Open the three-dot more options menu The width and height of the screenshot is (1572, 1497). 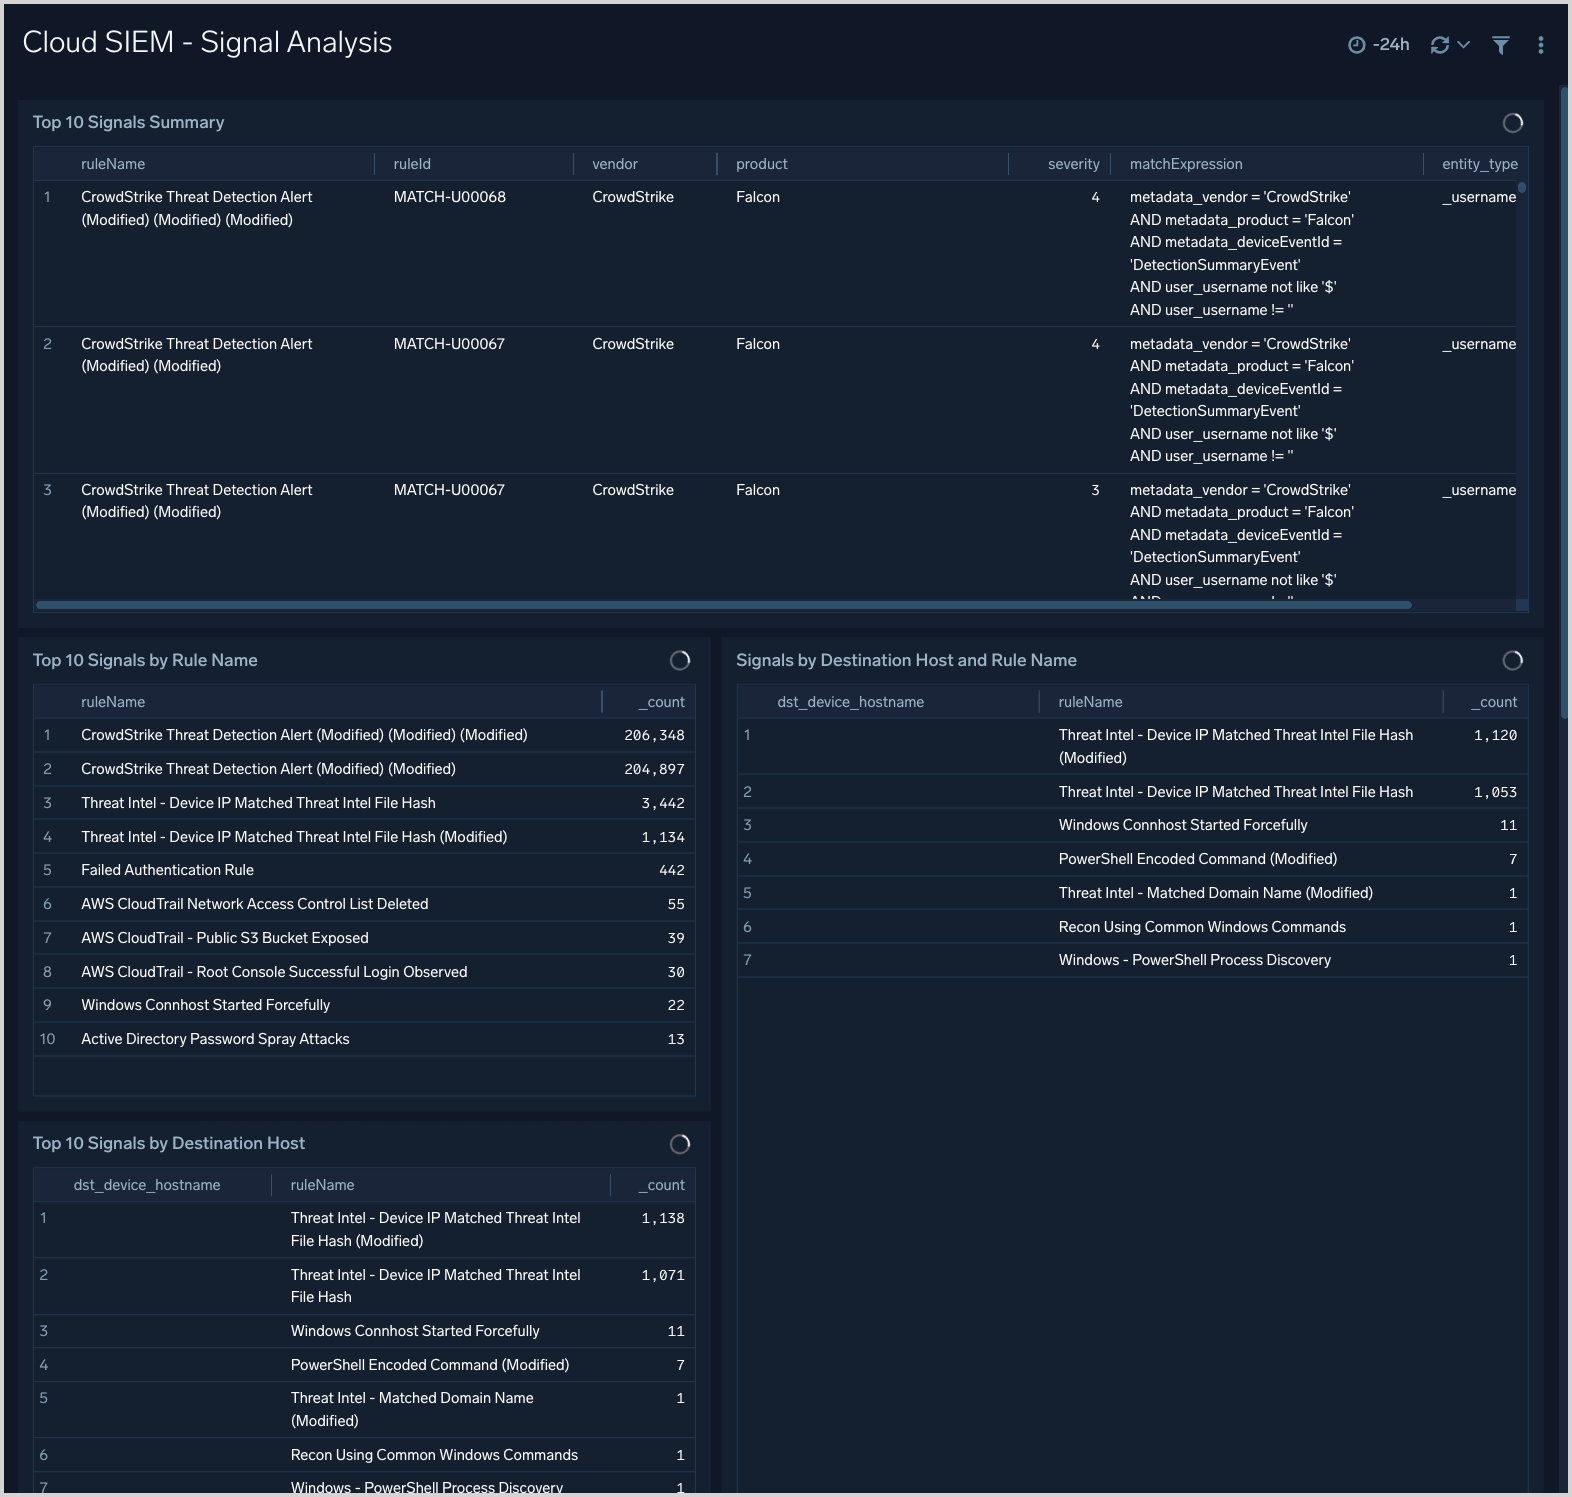click(x=1540, y=45)
